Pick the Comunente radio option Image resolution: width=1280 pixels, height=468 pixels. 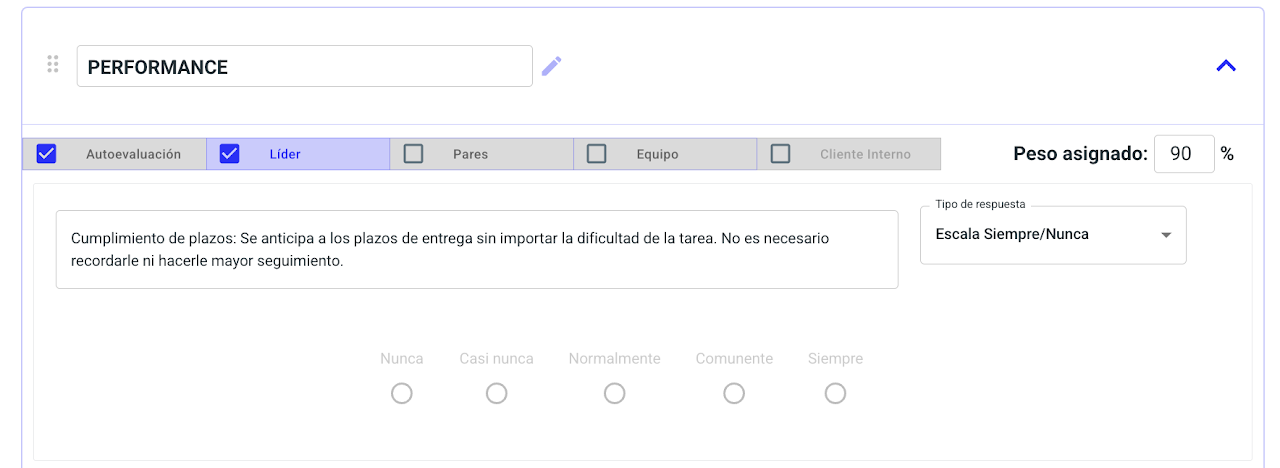734,394
